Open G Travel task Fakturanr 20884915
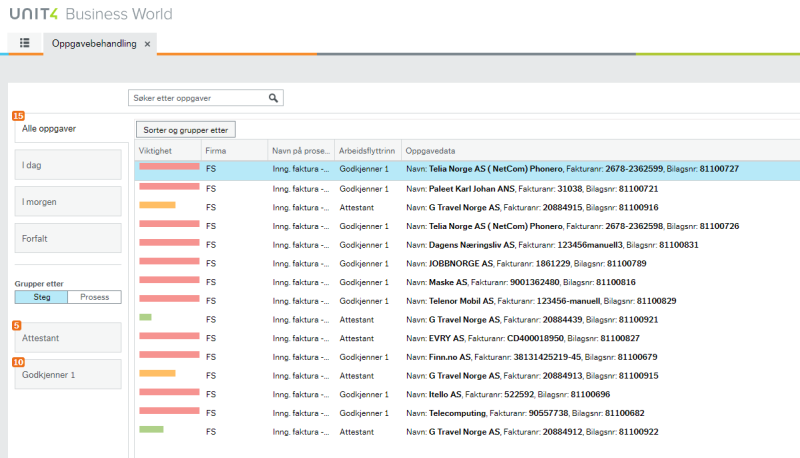The image size is (800, 458). 467,208
